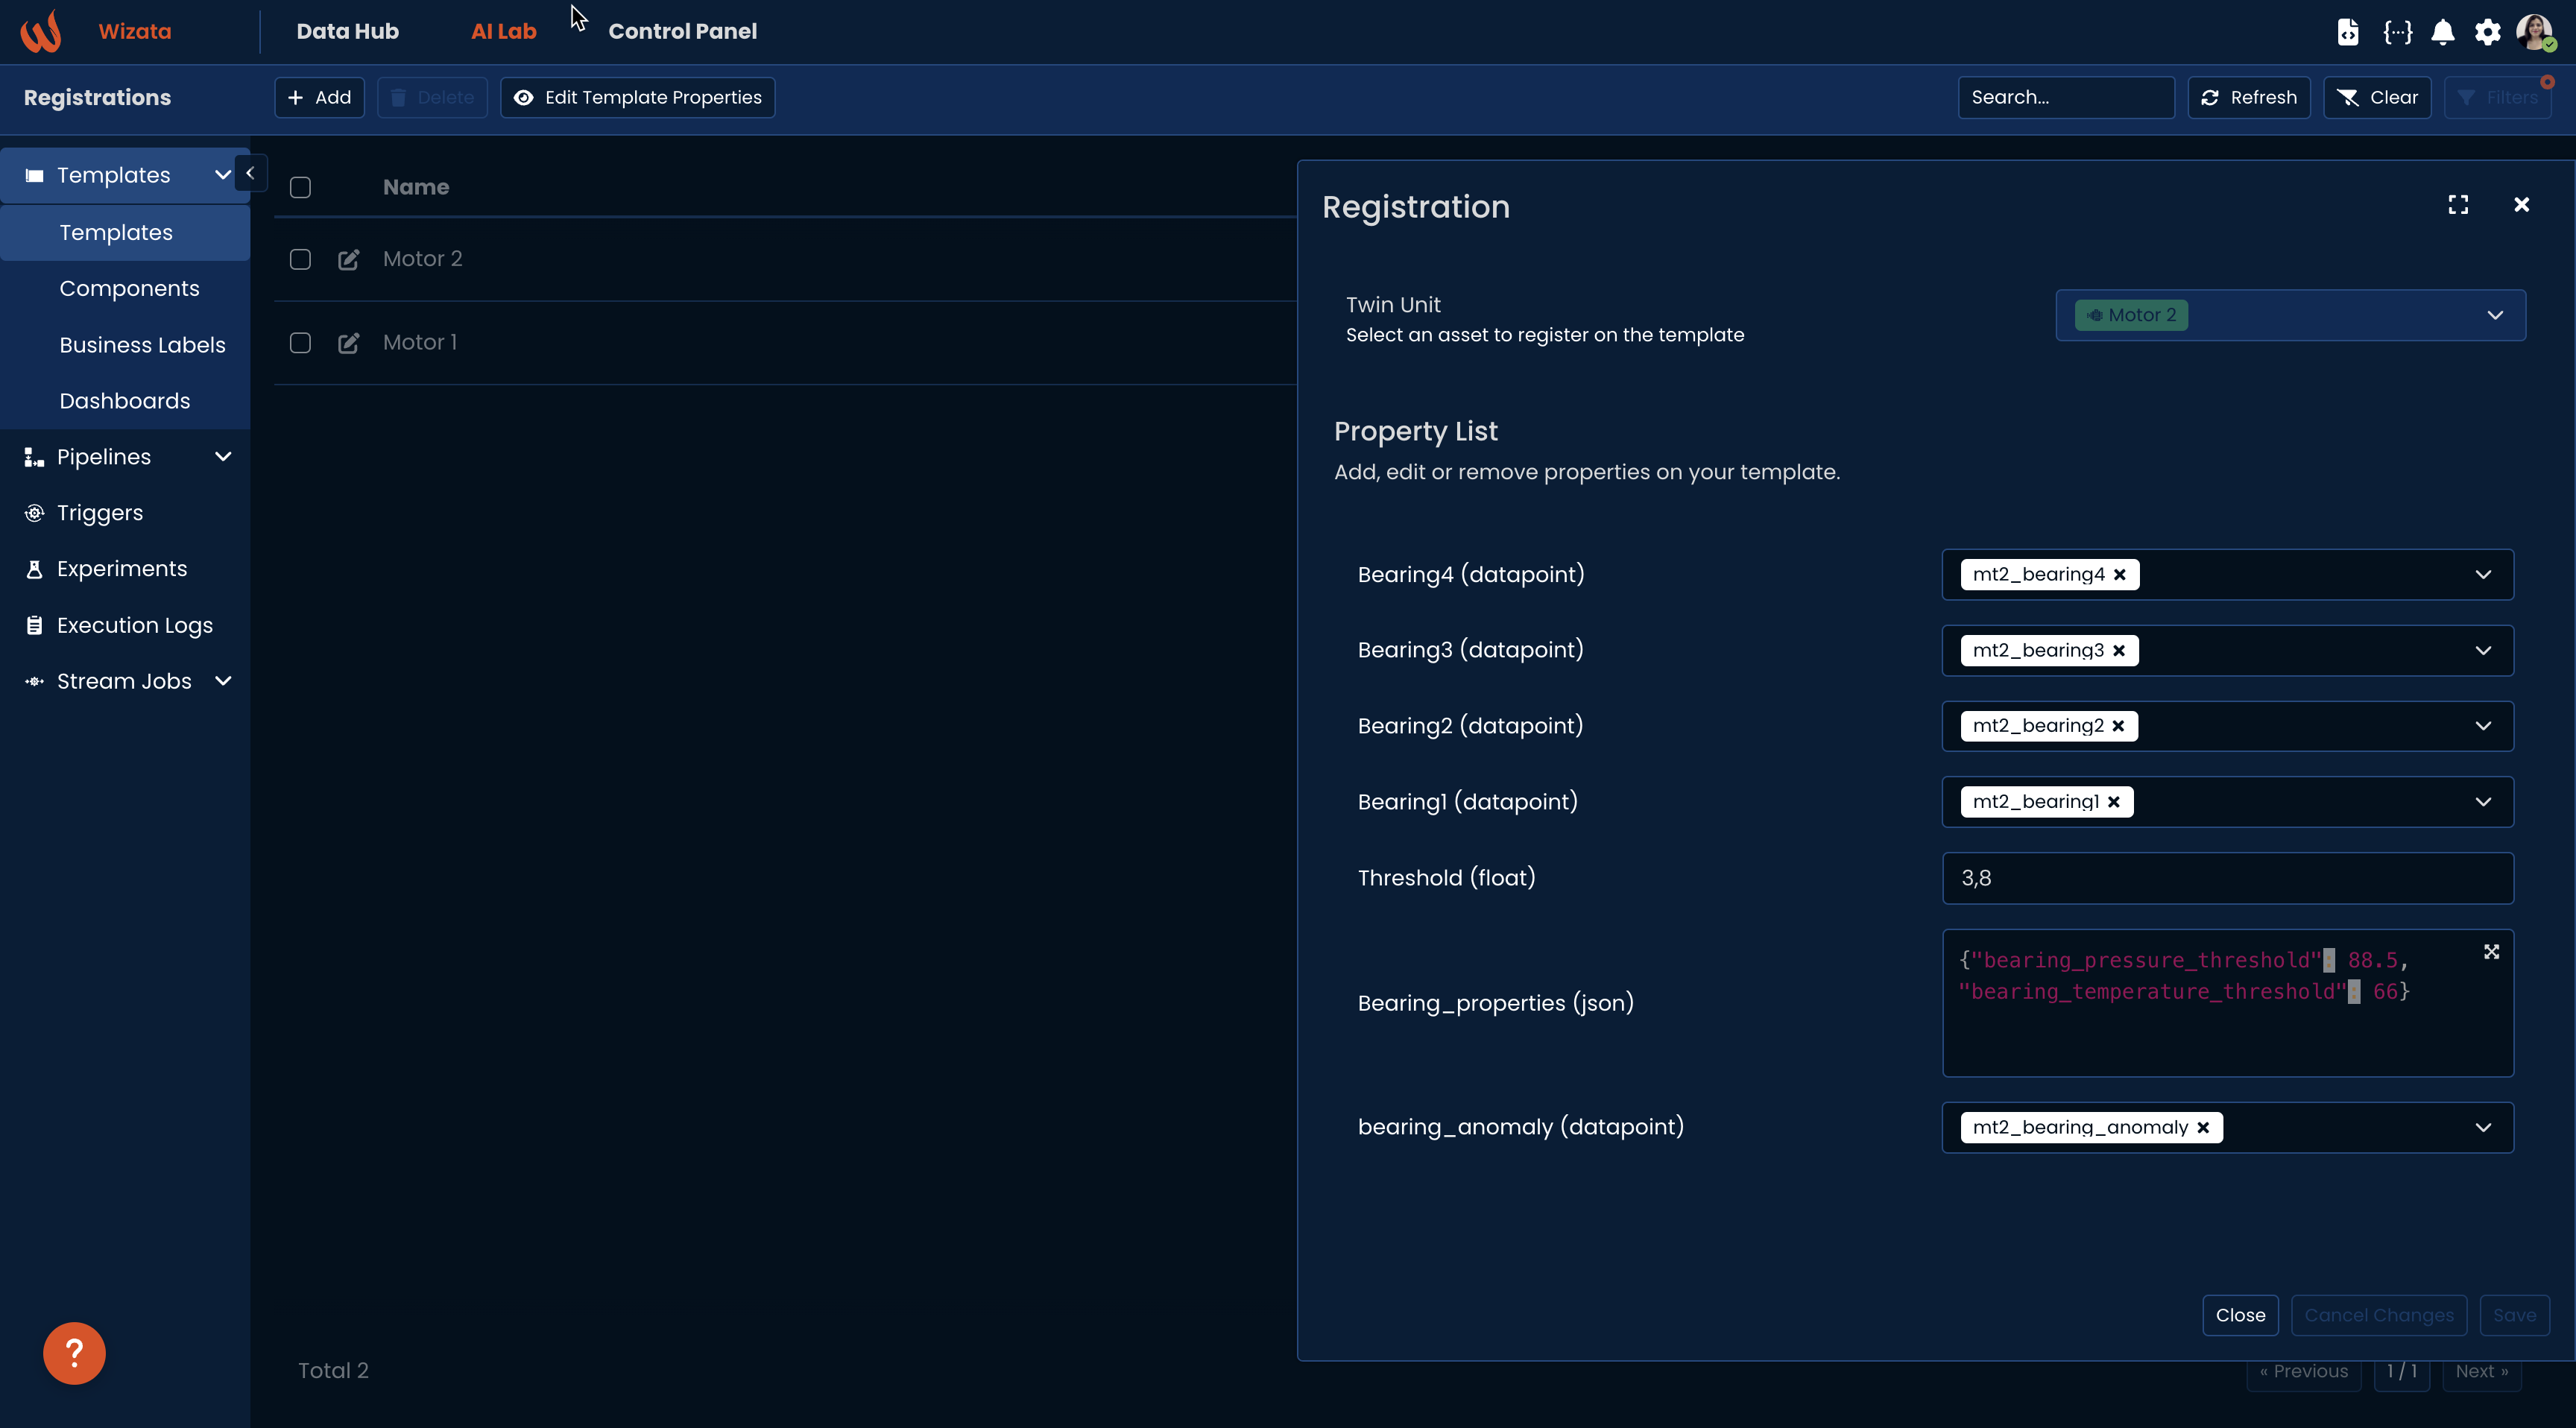Open Business Labels in the sidebar
2576x1428 pixels.
pos(142,345)
